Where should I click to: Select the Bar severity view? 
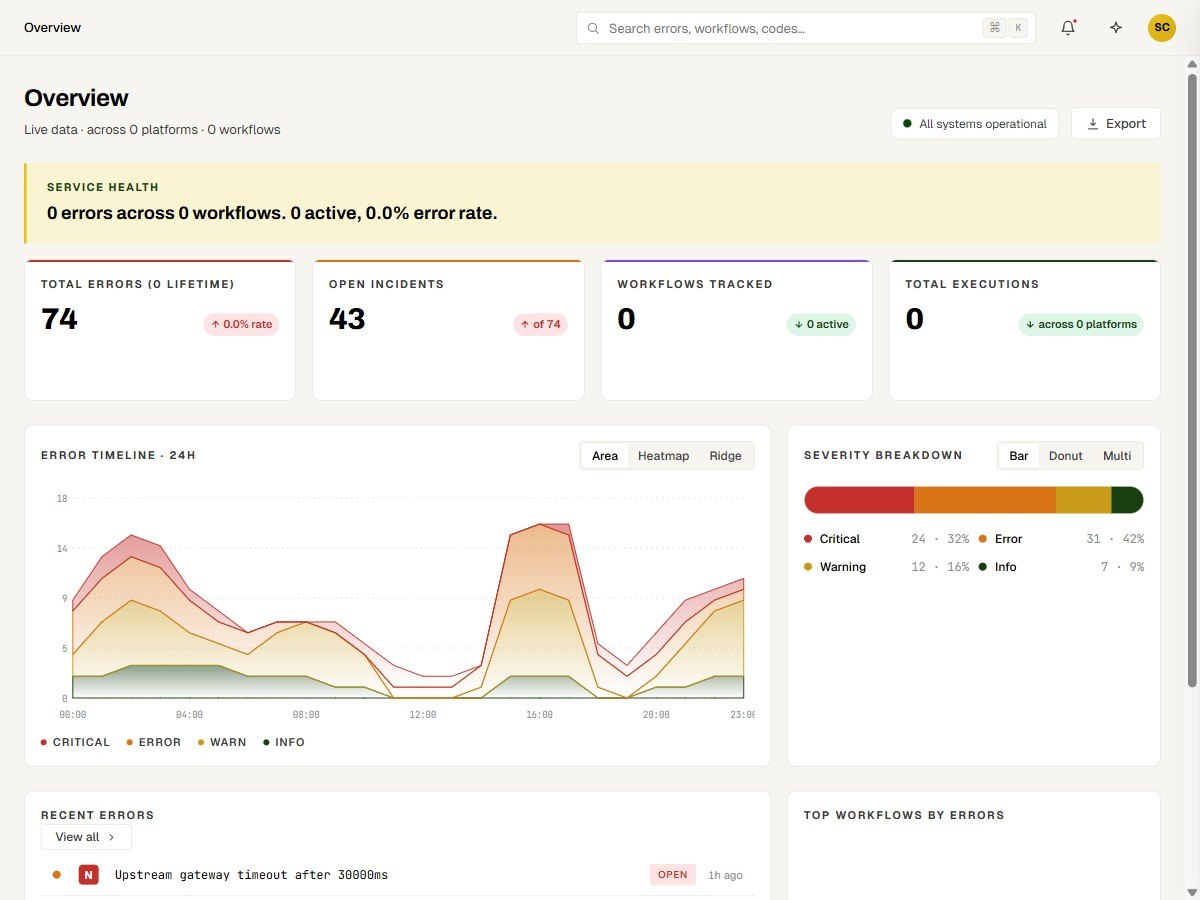(1019, 456)
